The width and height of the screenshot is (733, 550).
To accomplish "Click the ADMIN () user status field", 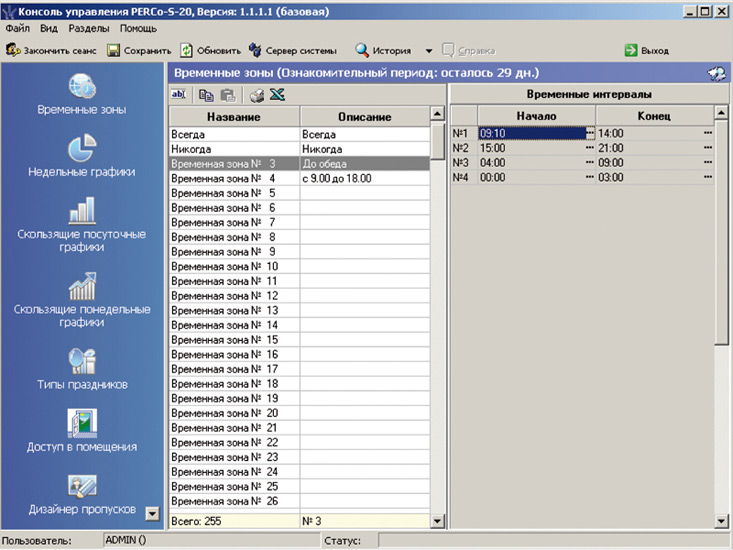I will [211, 541].
